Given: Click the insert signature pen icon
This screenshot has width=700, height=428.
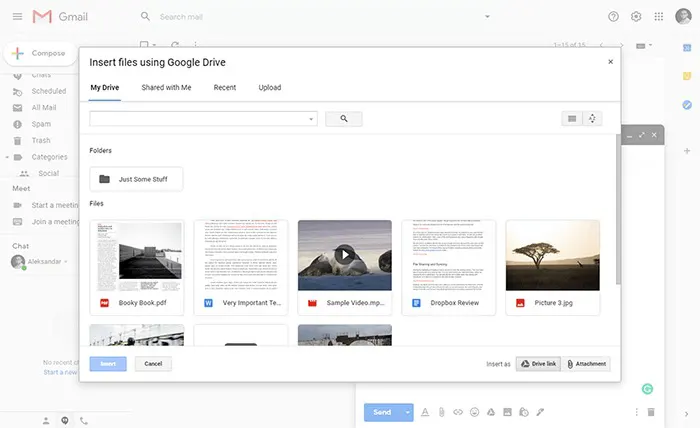Looking at the screenshot, I should click(x=540, y=412).
